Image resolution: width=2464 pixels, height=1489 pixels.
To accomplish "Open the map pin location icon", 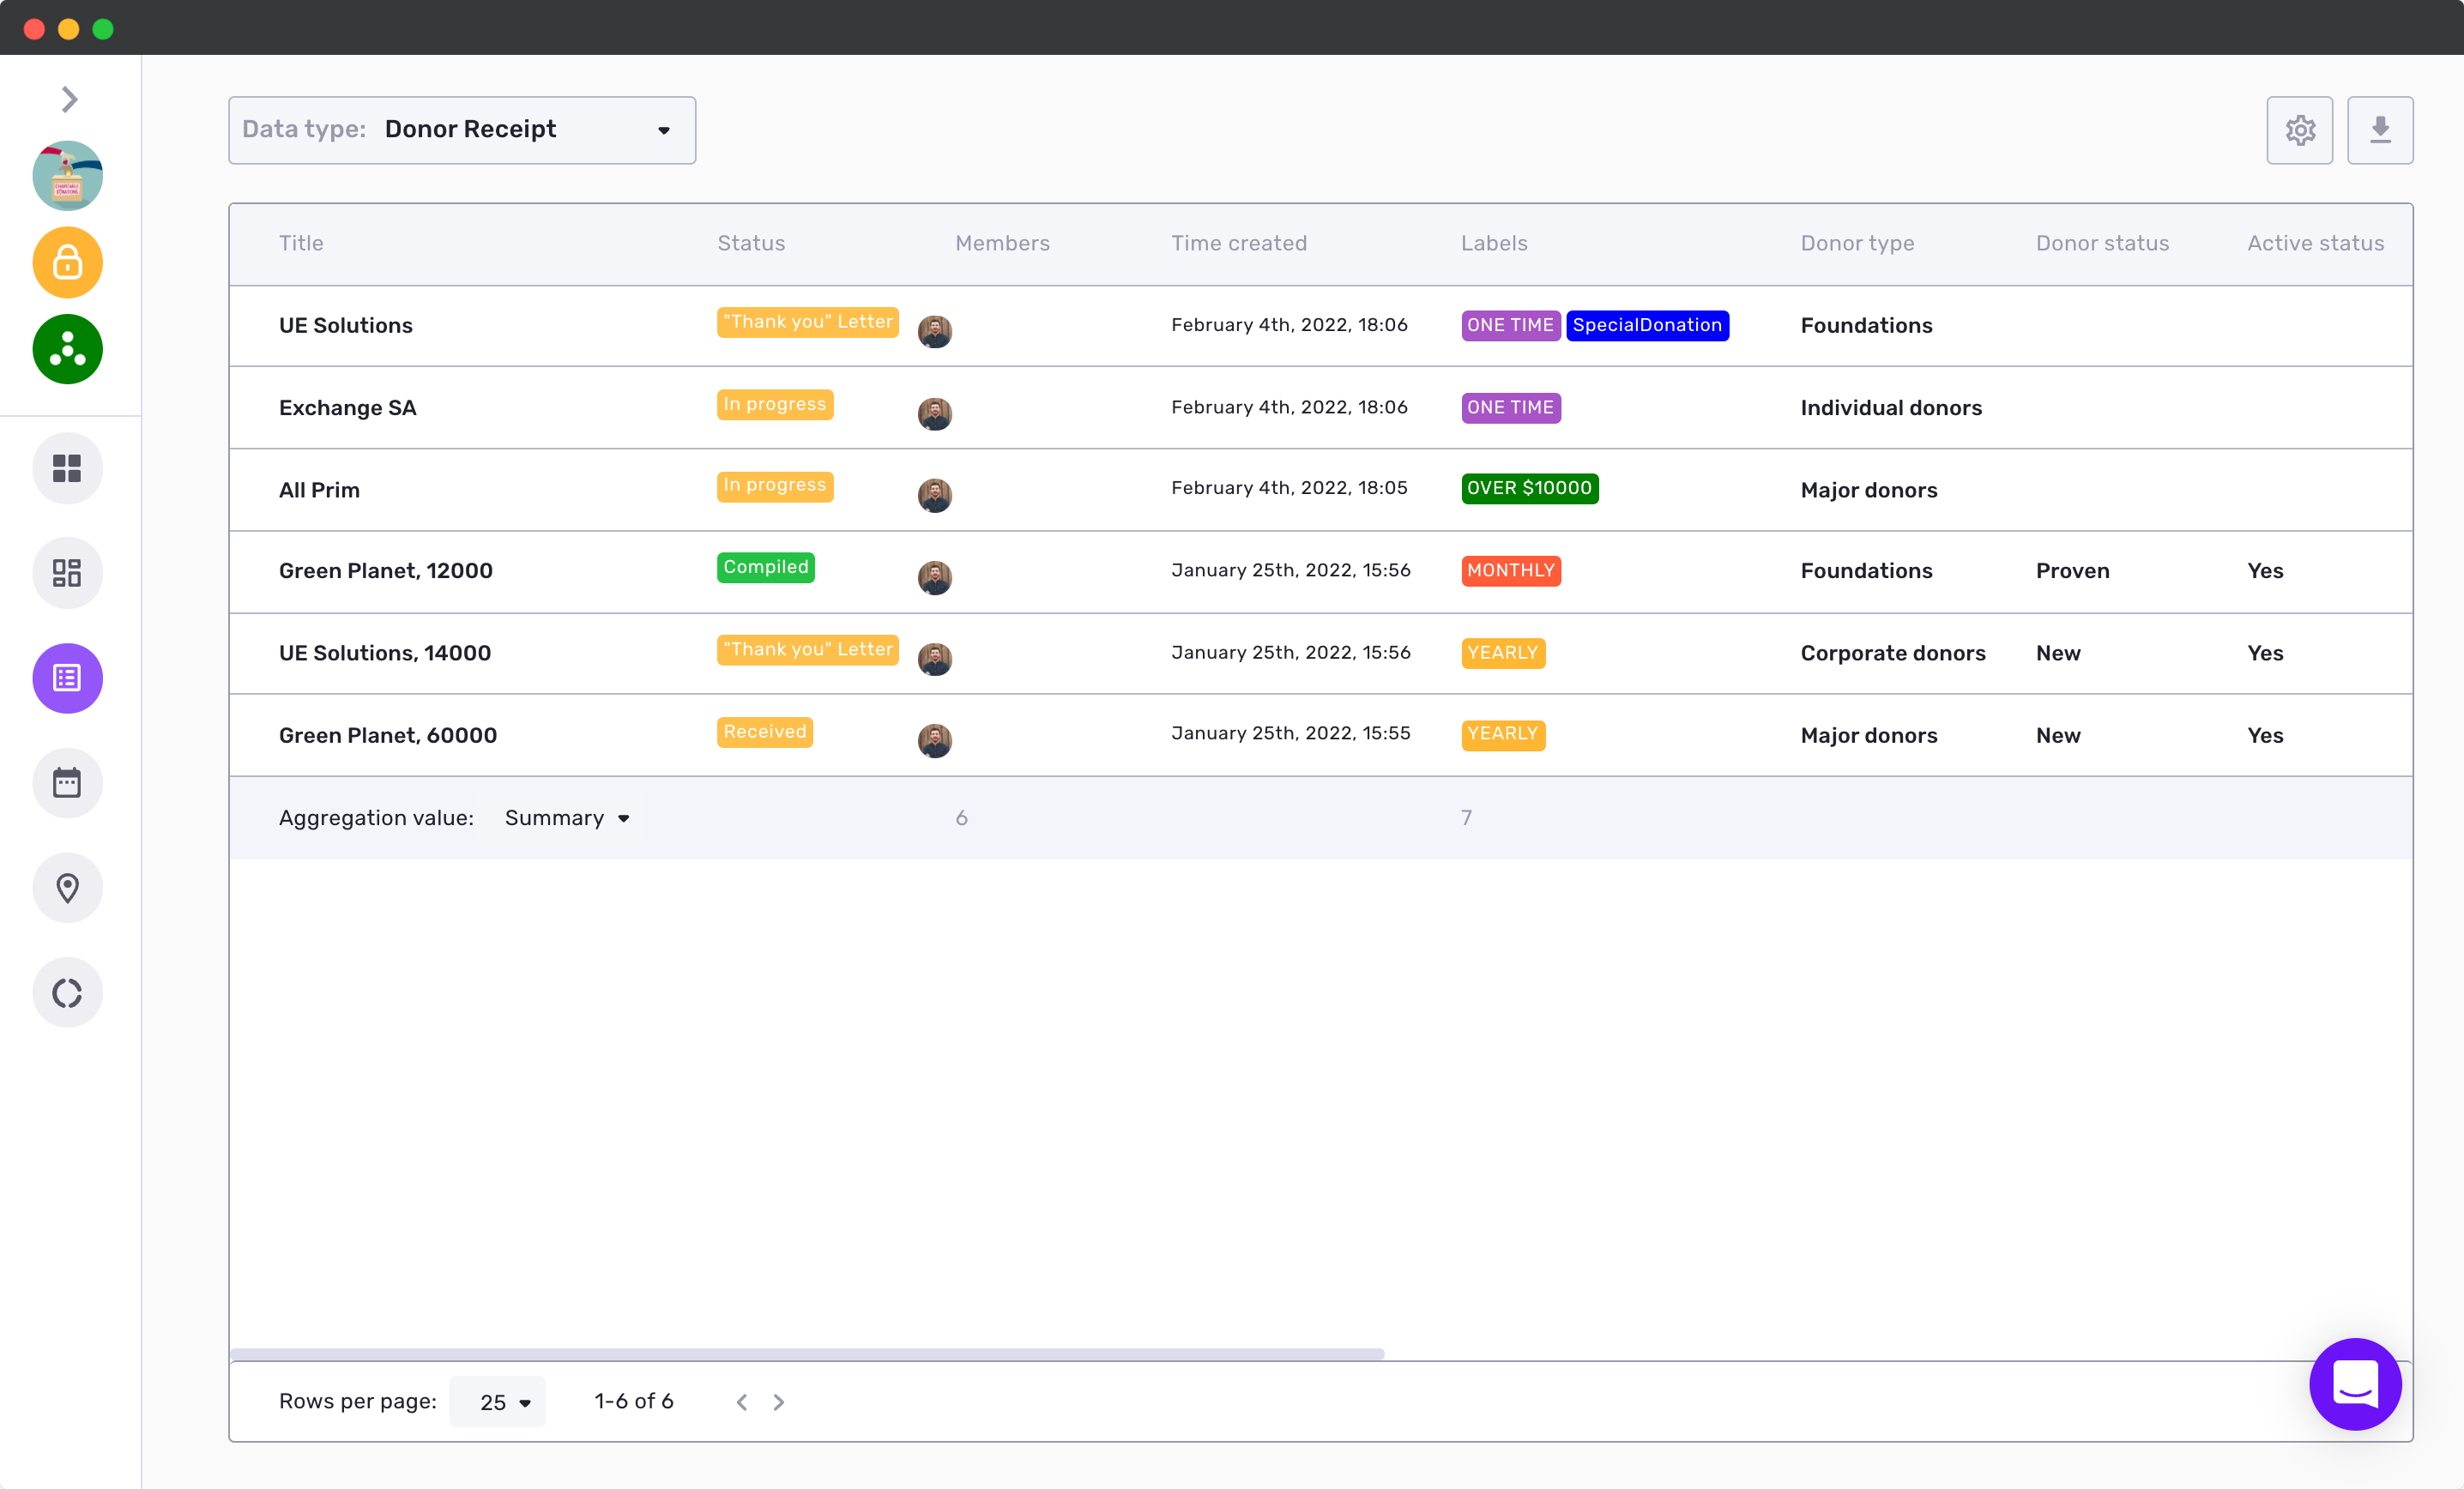I will (x=67, y=888).
